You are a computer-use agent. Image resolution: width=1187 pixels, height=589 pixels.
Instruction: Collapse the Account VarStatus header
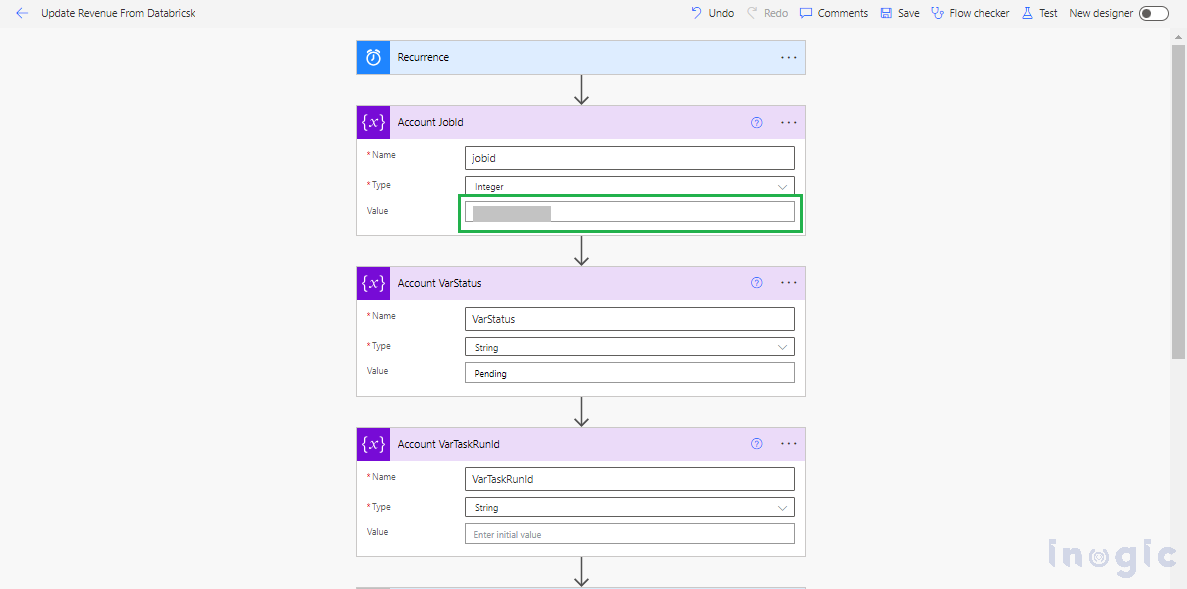click(x=581, y=283)
